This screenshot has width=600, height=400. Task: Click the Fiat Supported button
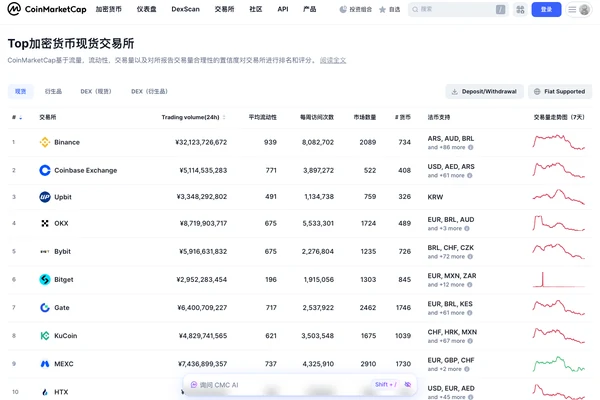(560, 91)
